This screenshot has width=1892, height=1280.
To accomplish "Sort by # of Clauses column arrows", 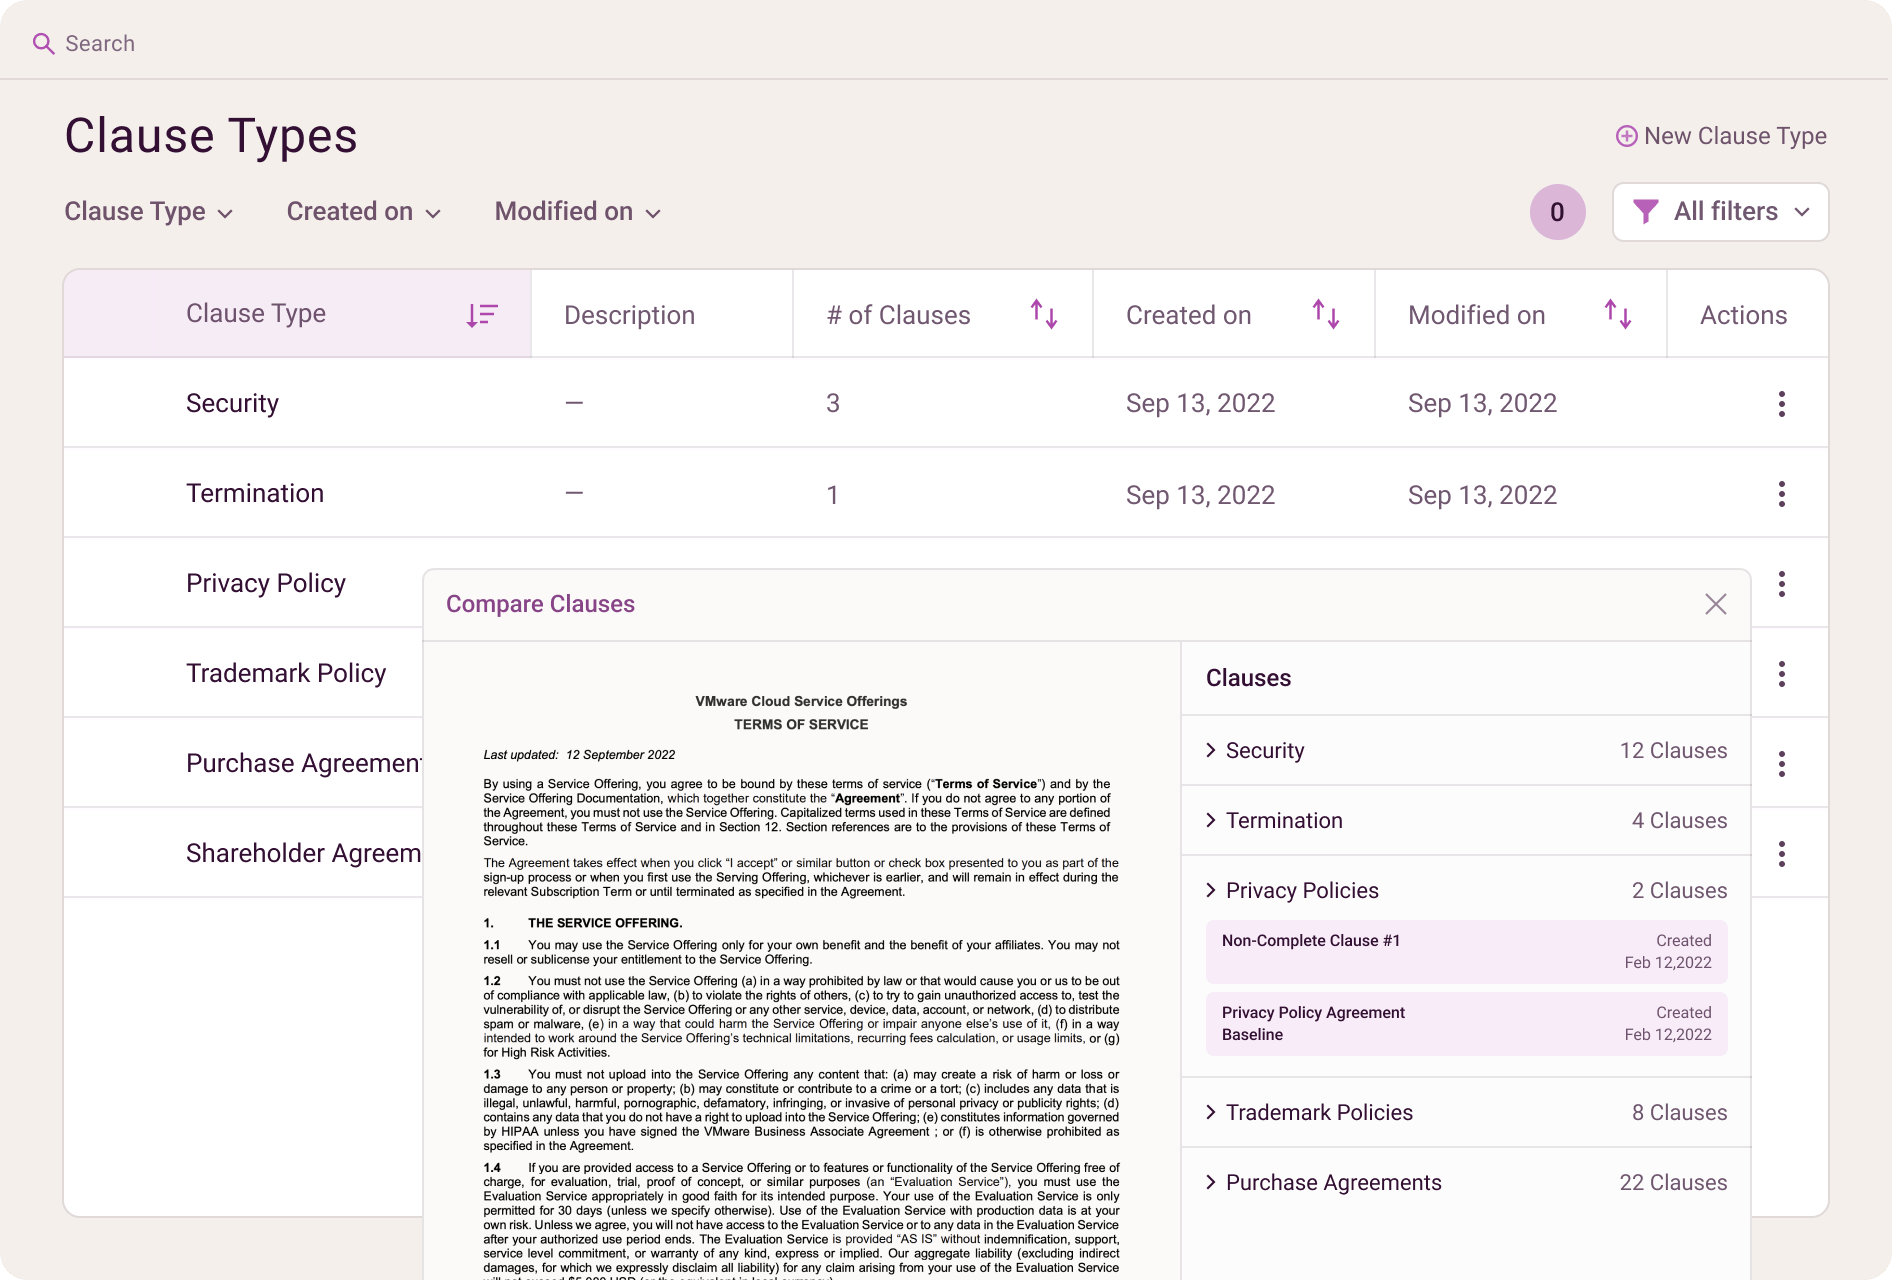I will [x=1044, y=315].
